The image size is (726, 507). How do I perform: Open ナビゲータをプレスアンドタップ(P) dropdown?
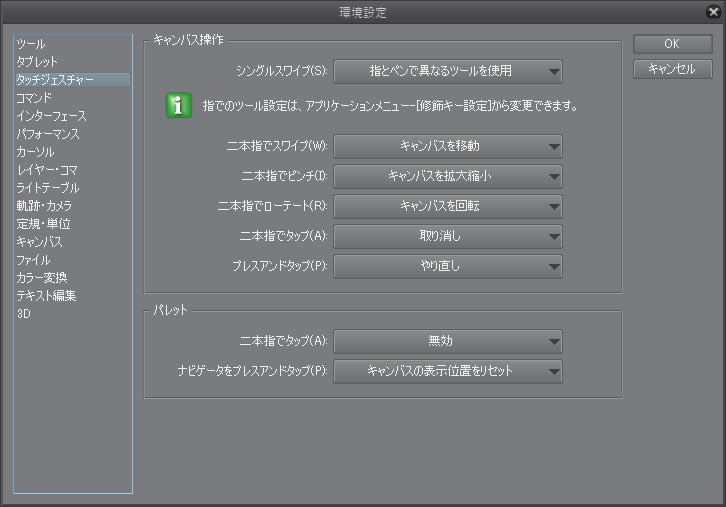coord(448,371)
